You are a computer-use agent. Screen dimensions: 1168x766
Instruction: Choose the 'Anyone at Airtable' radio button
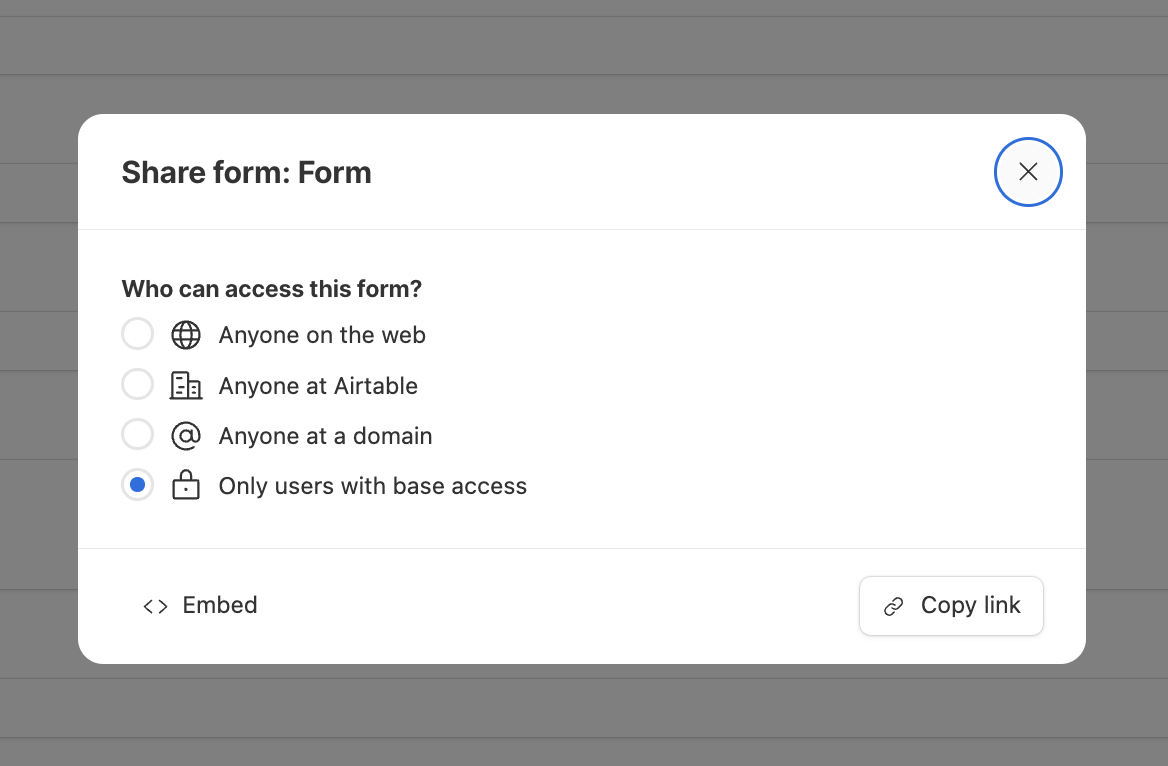(137, 385)
